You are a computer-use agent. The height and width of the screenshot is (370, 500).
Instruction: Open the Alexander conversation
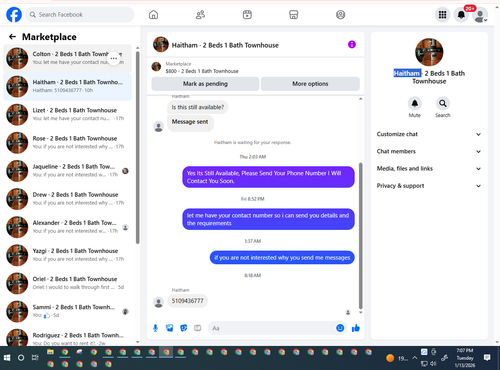(x=67, y=227)
